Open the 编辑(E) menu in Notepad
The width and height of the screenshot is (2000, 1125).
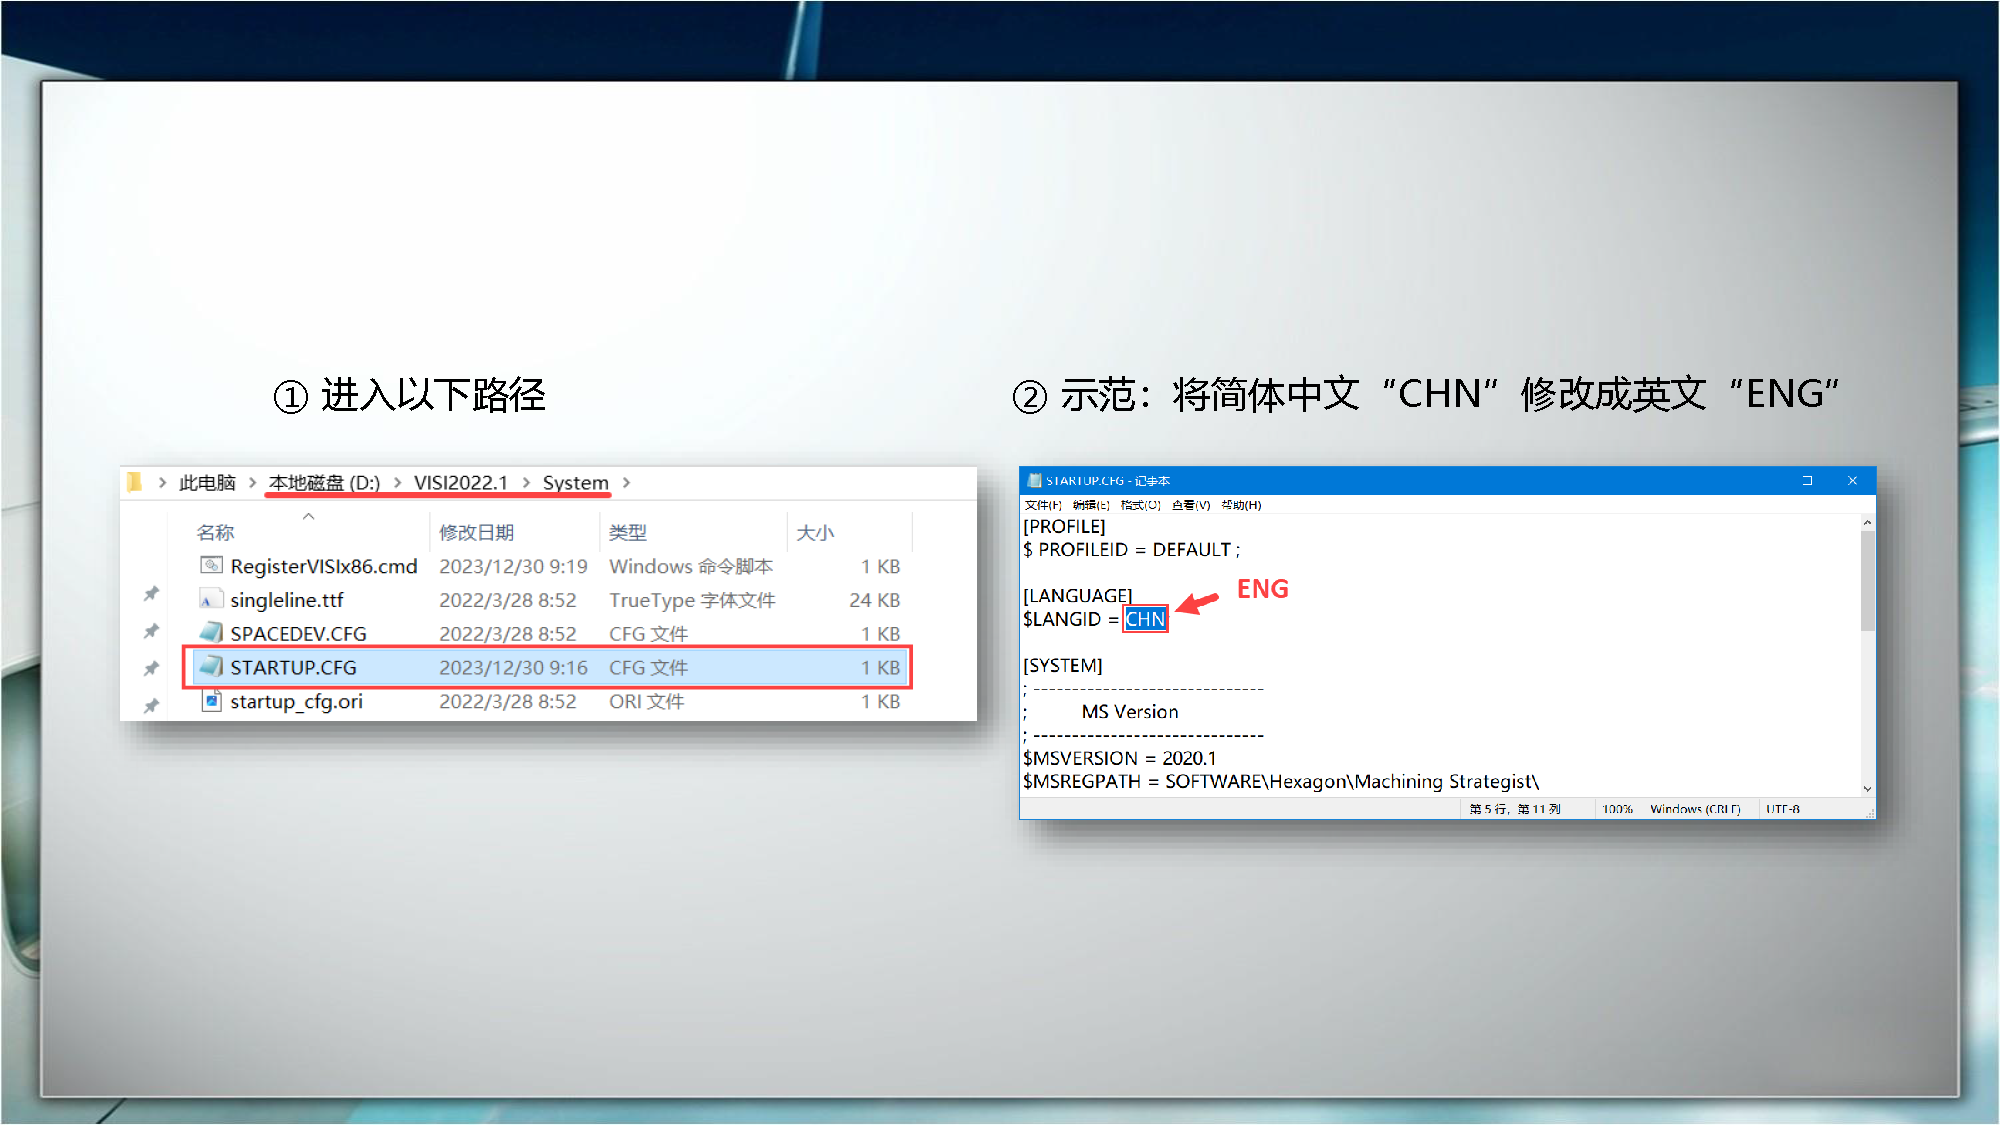(x=1091, y=505)
